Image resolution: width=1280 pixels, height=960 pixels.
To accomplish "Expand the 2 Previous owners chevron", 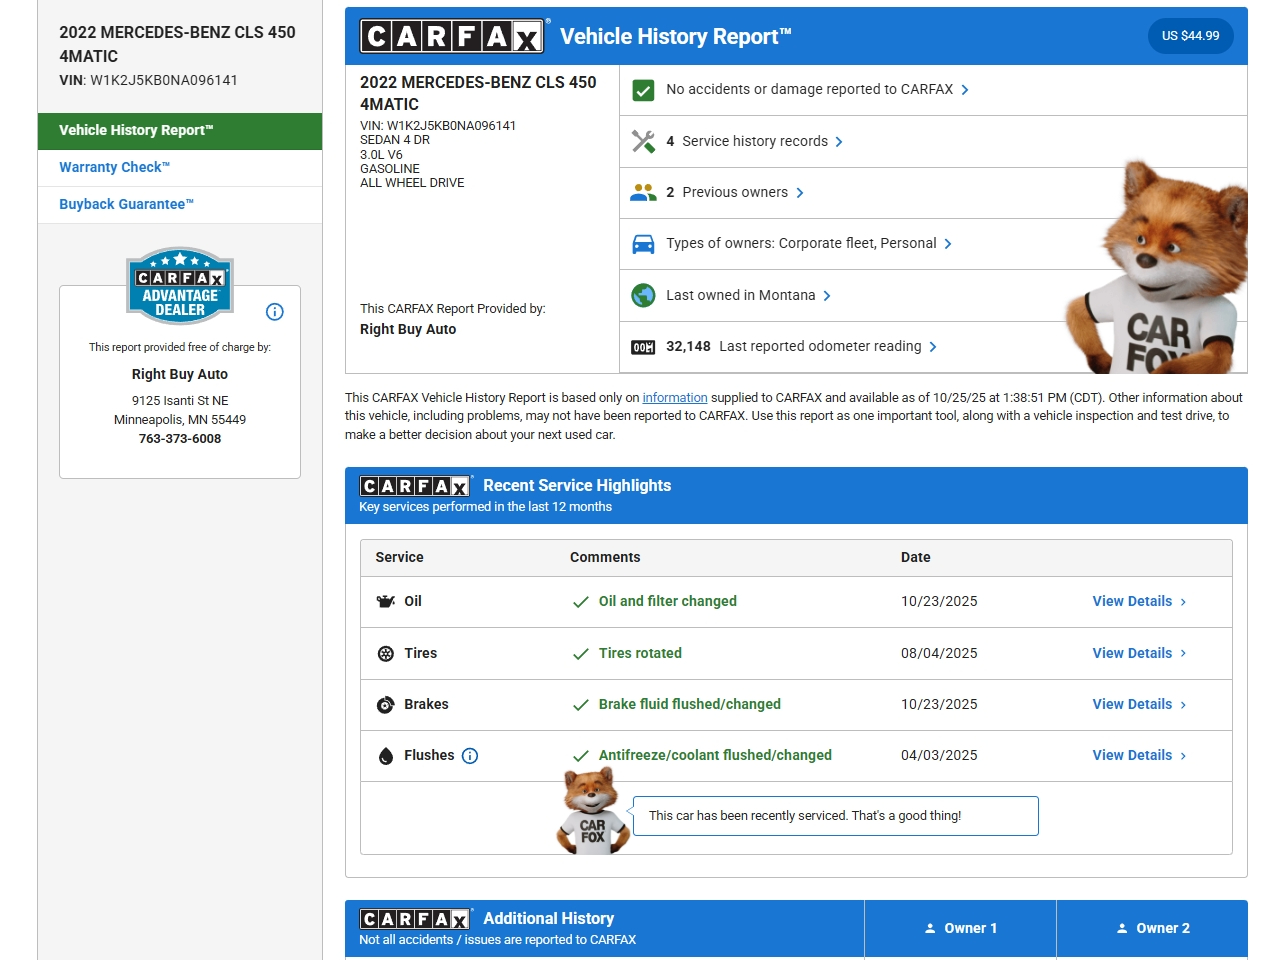I will pyautogui.click(x=800, y=193).
